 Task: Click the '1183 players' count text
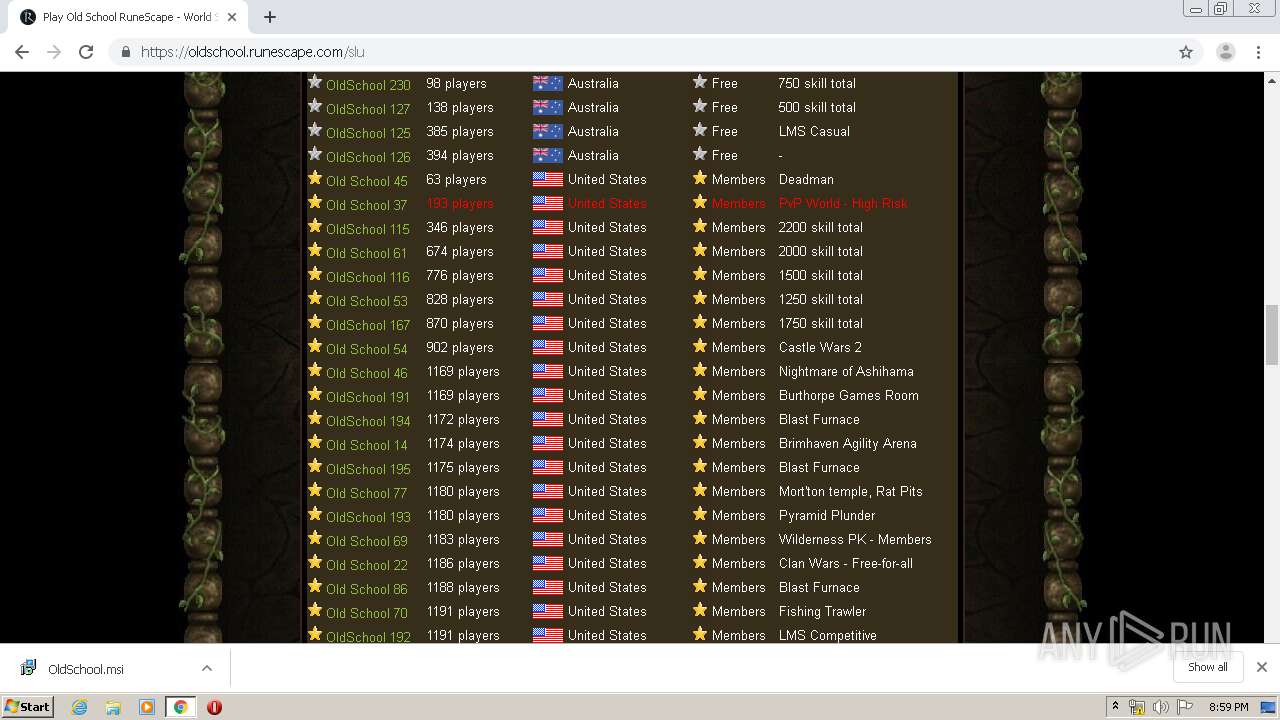463,539
